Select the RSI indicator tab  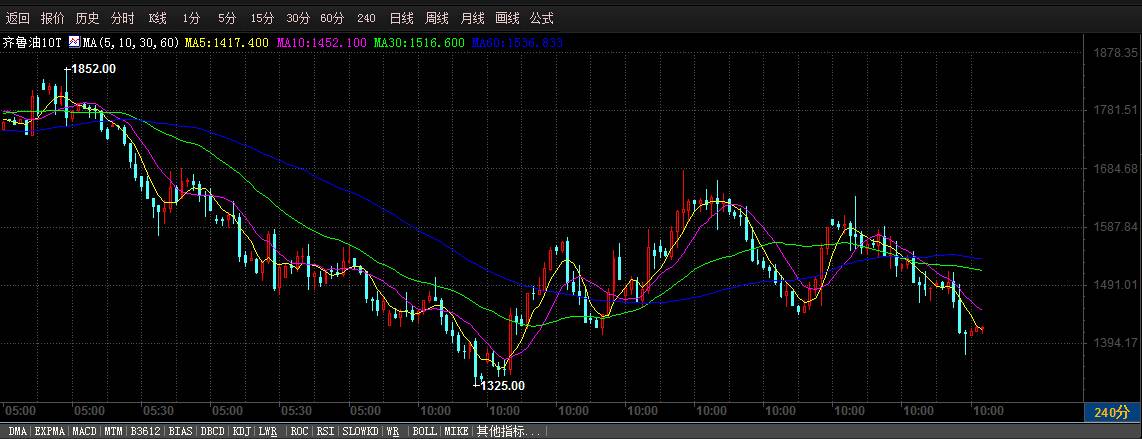pyautogui.click(x=325, y=432)
